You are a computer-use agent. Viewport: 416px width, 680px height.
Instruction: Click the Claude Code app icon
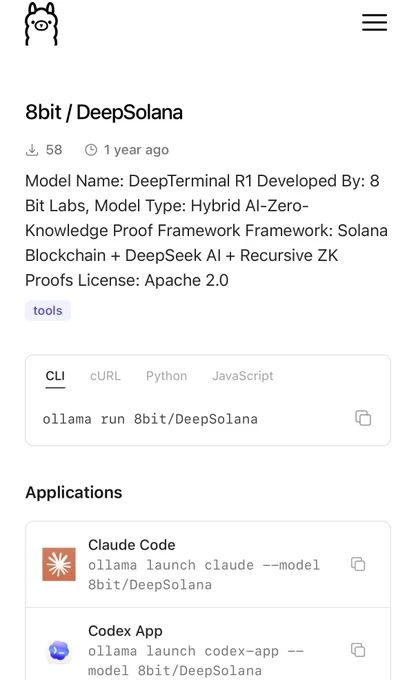coord(59,564)
